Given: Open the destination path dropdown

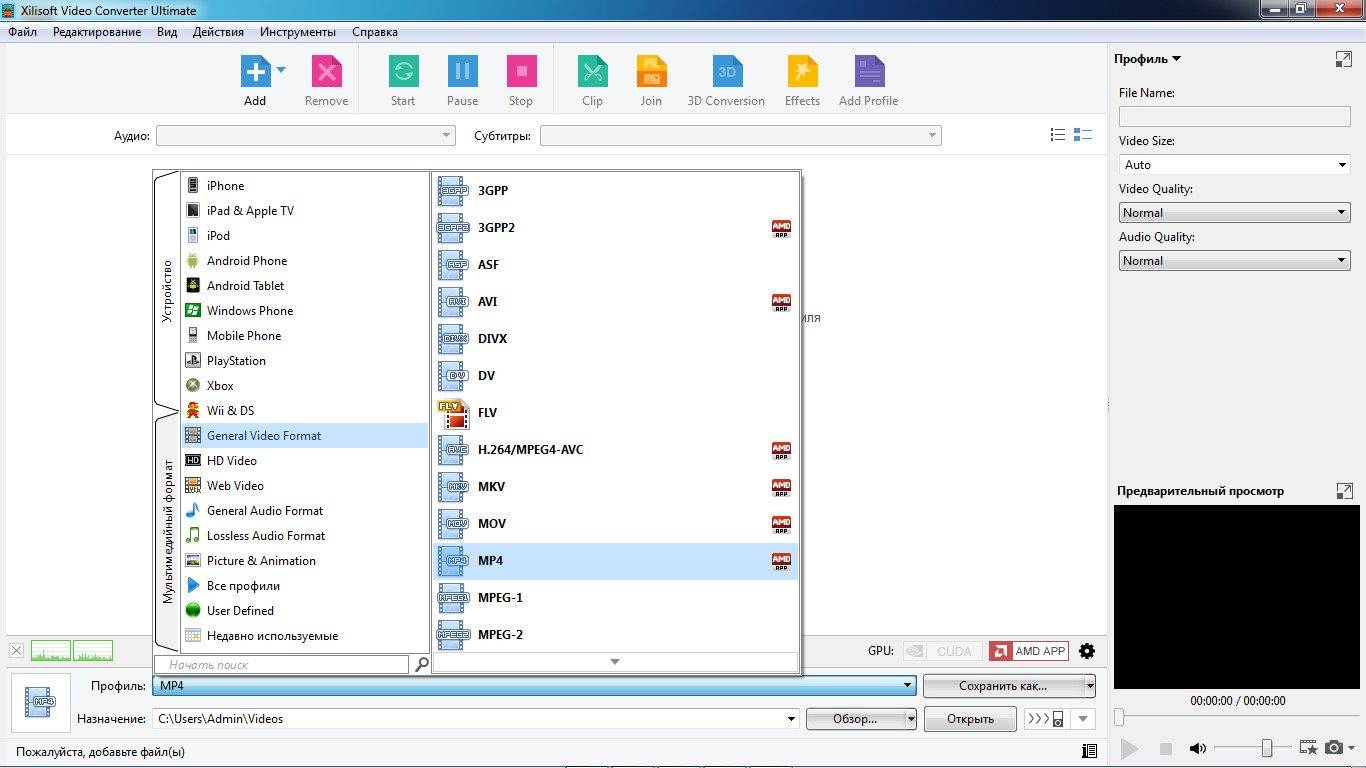Looking at the screenshot, I should tap(792, 719).
